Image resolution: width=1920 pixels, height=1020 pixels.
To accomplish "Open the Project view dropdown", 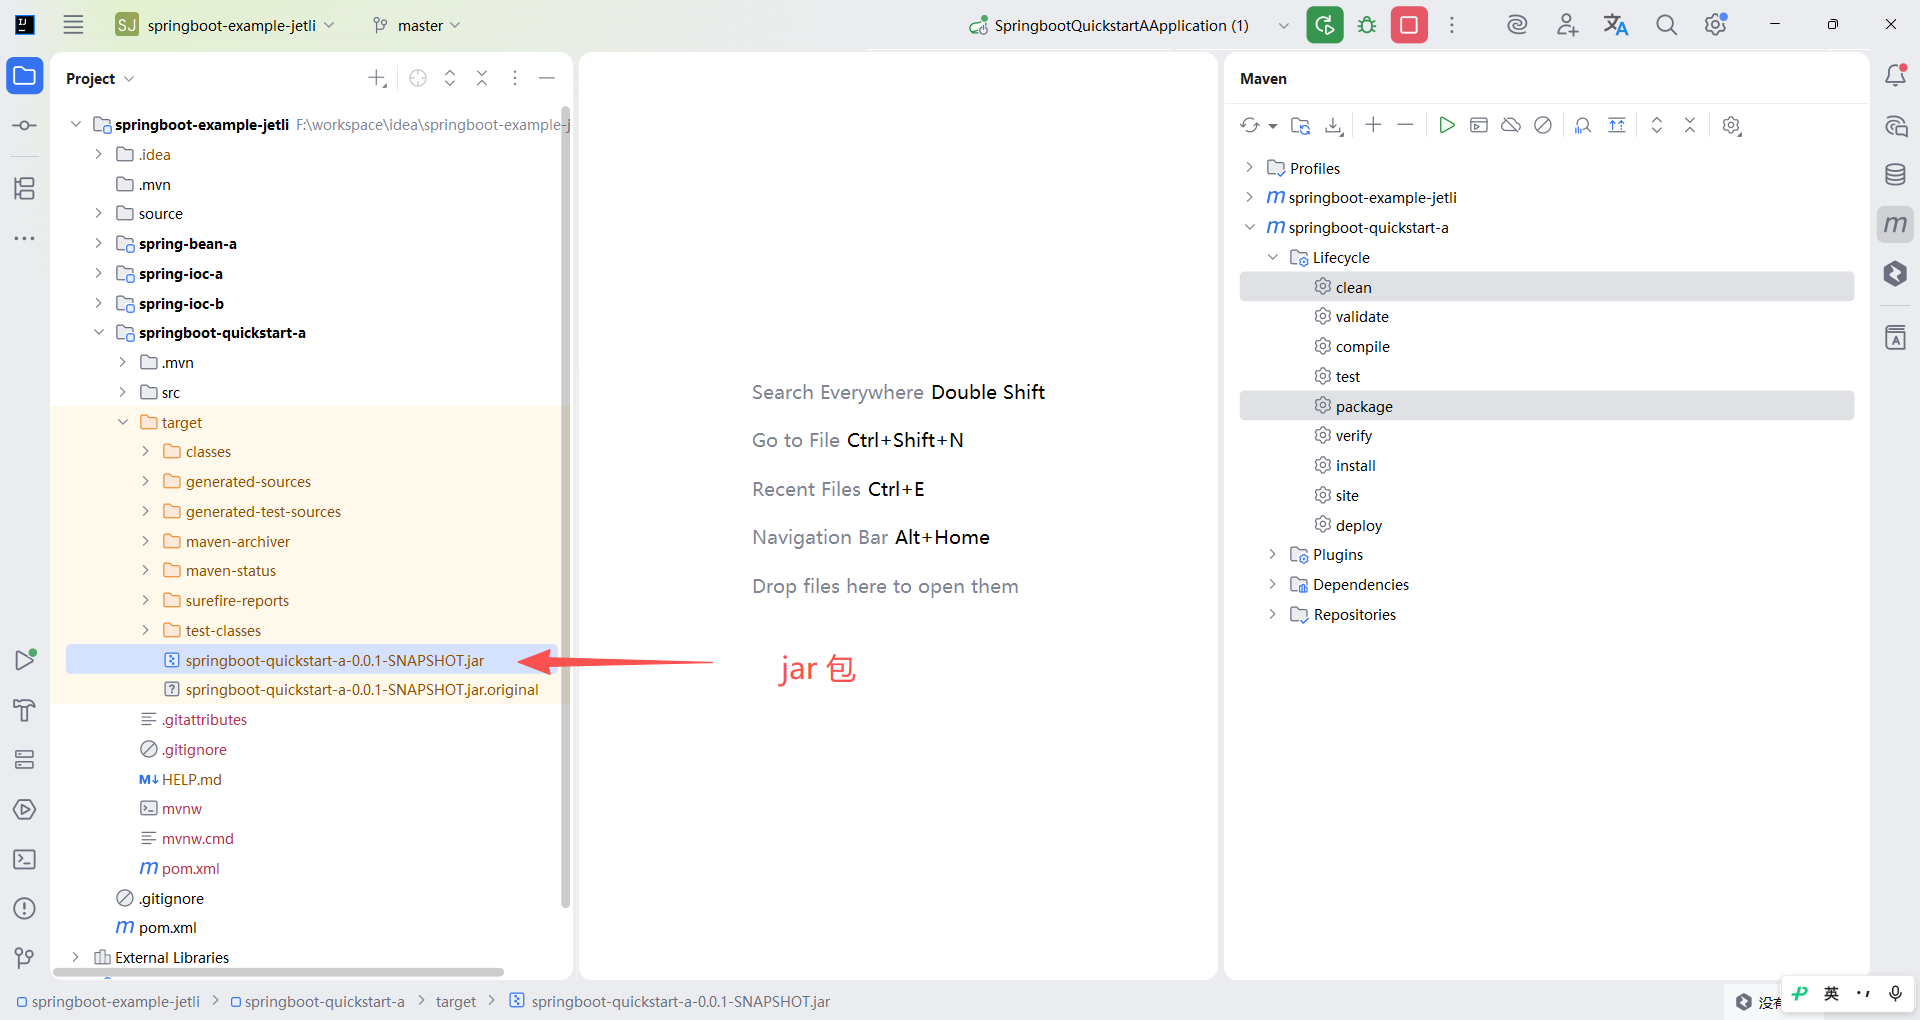I will (x=100, y=78).
